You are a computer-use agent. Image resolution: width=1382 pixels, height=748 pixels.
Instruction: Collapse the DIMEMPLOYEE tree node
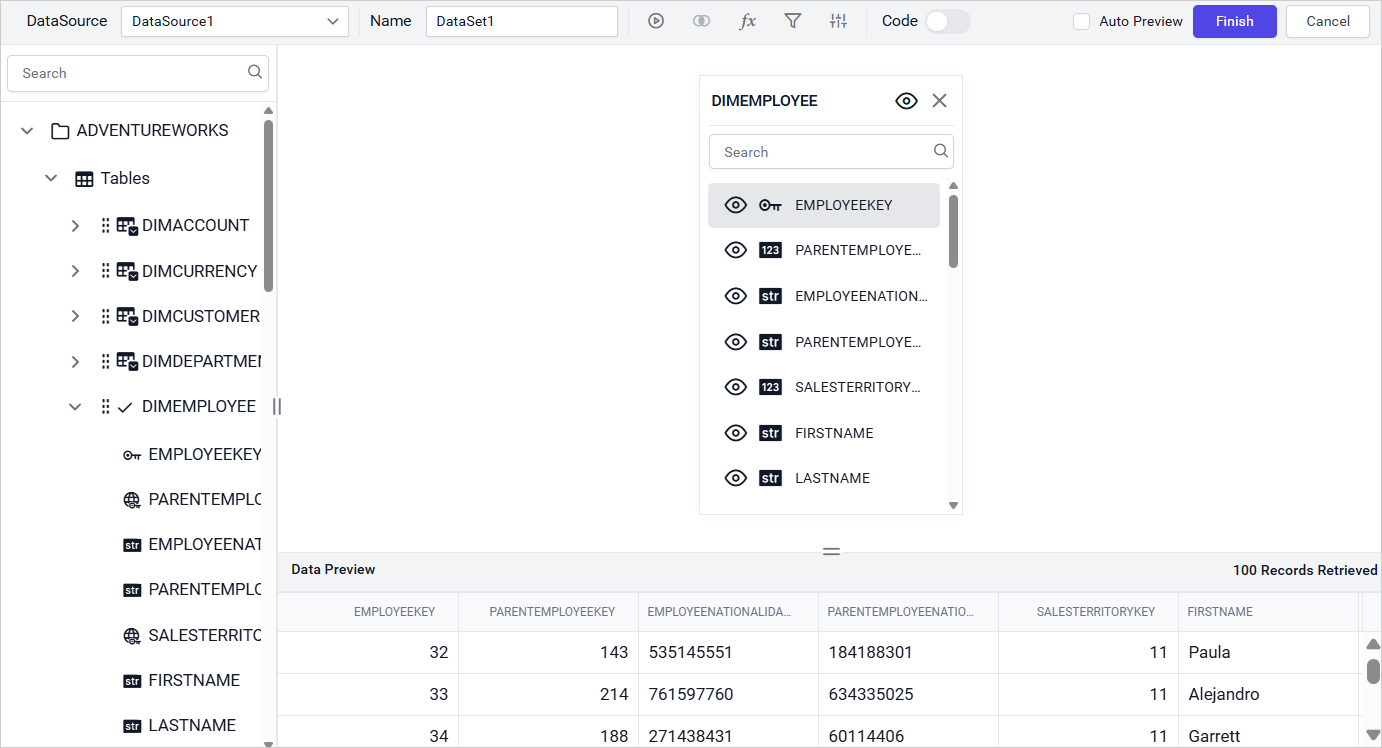pos(75,407)
